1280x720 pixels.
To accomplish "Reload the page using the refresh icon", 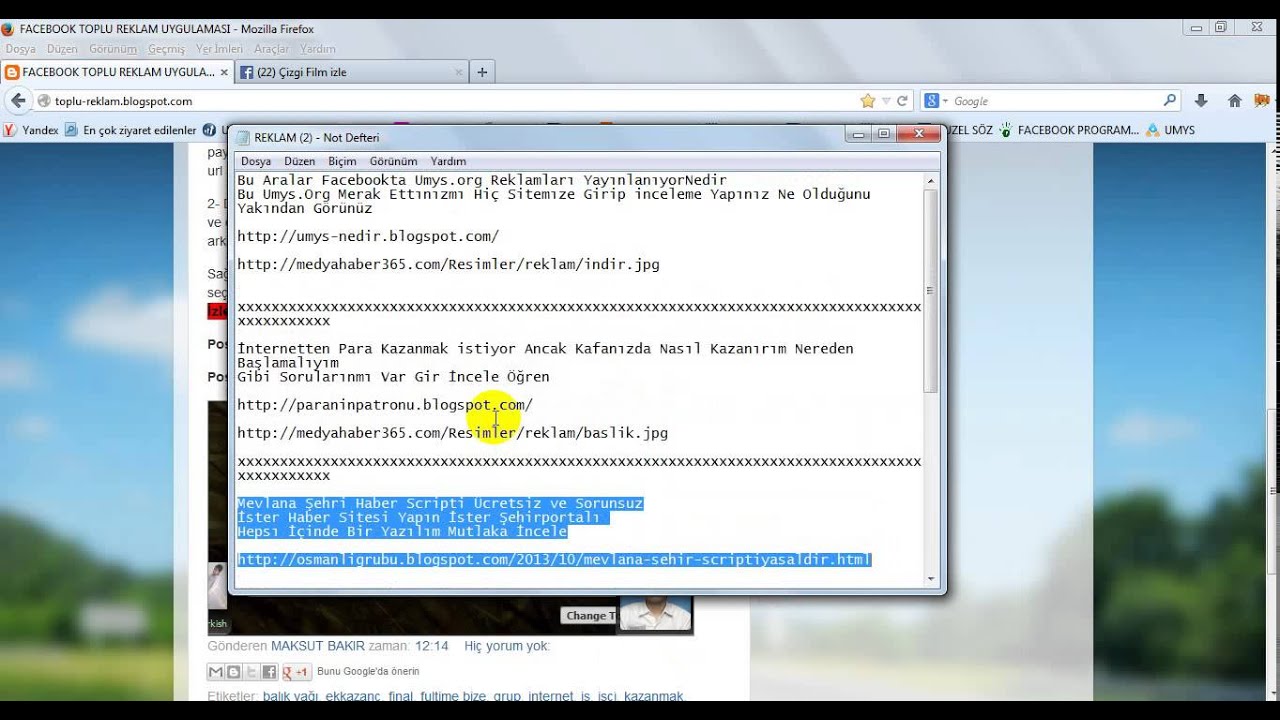I will tap(902, 101).
